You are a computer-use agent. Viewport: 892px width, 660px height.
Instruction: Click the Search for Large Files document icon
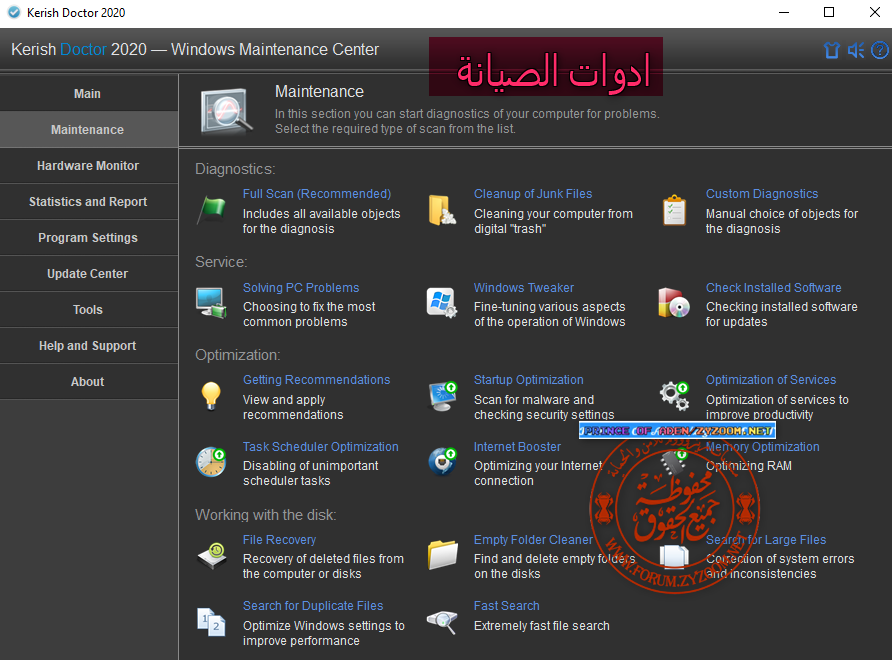(x=674, y=556)
